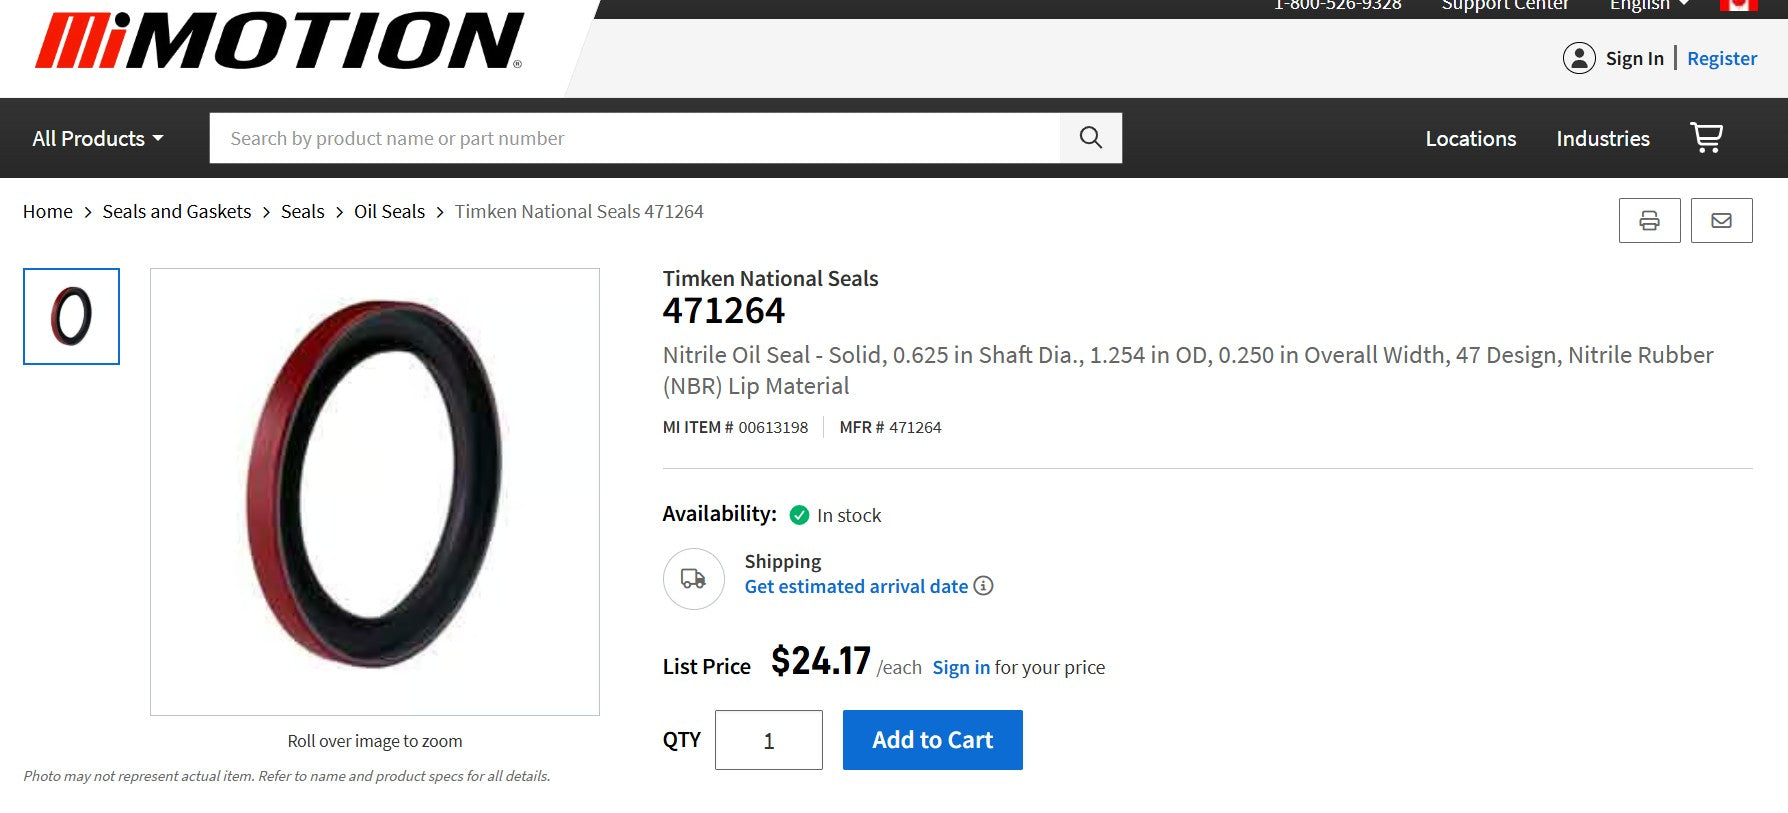Click inside the QTY input field
Image resolution: width=1788 pixels, height=813 pixels.
point(768,740)
